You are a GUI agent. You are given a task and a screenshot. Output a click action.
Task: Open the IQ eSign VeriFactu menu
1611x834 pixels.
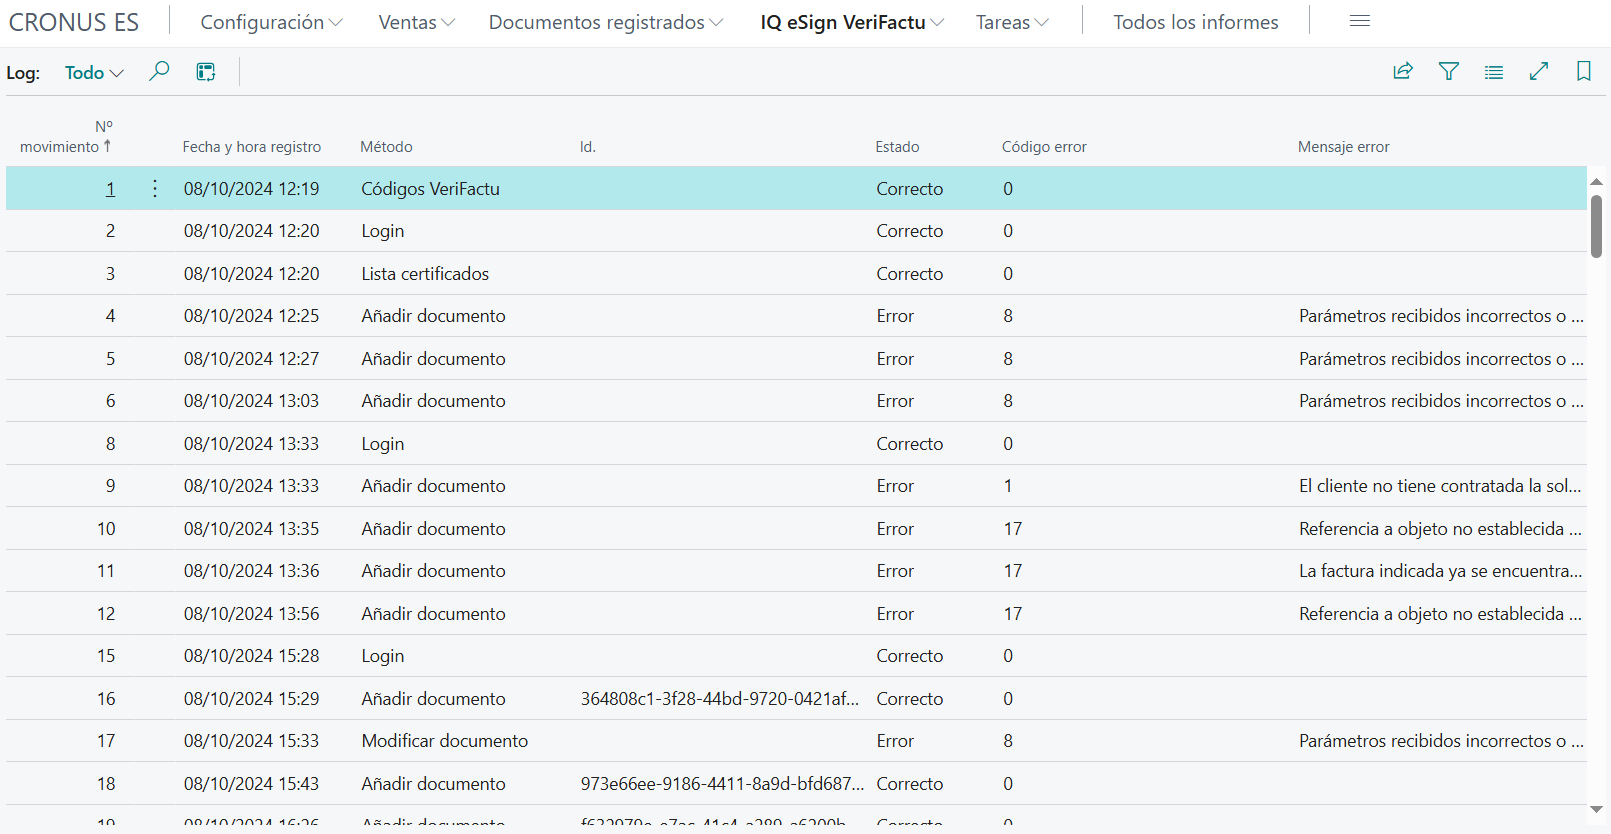tap(851, 22)
